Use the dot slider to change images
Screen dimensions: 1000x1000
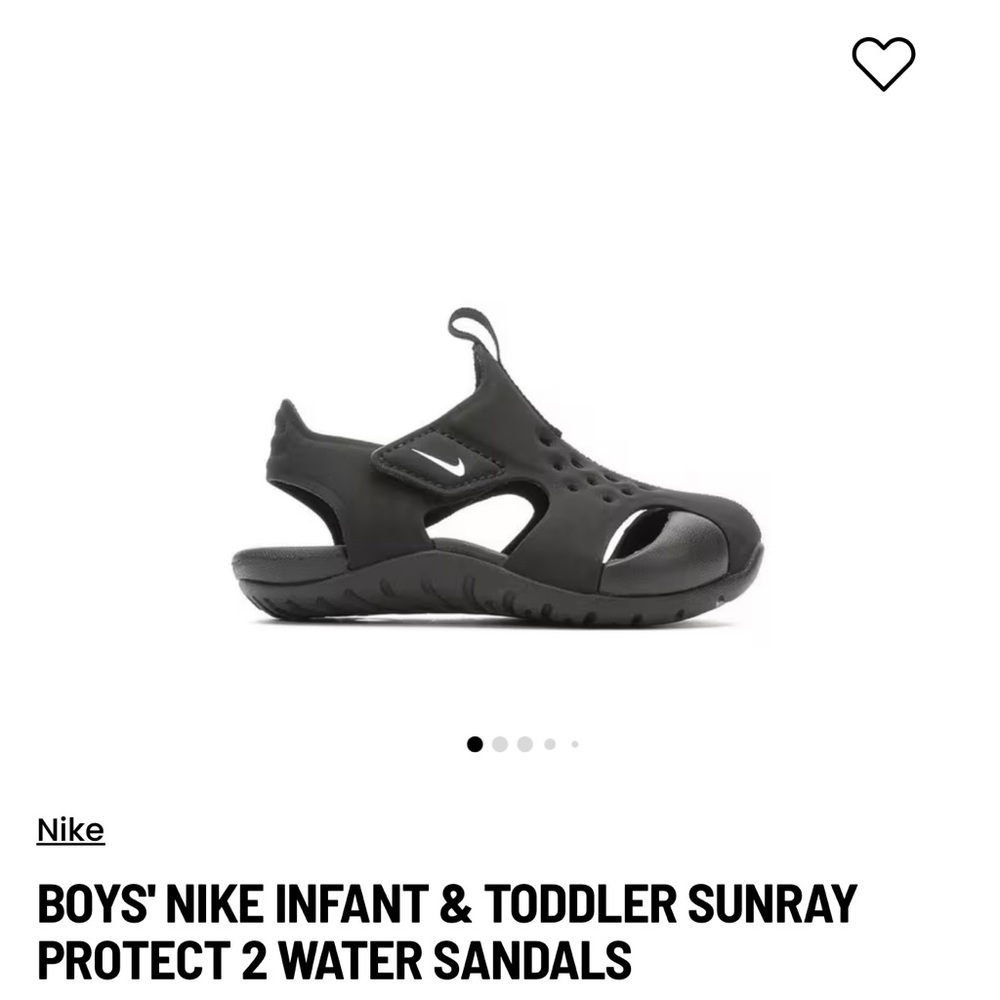coord(525,743)
